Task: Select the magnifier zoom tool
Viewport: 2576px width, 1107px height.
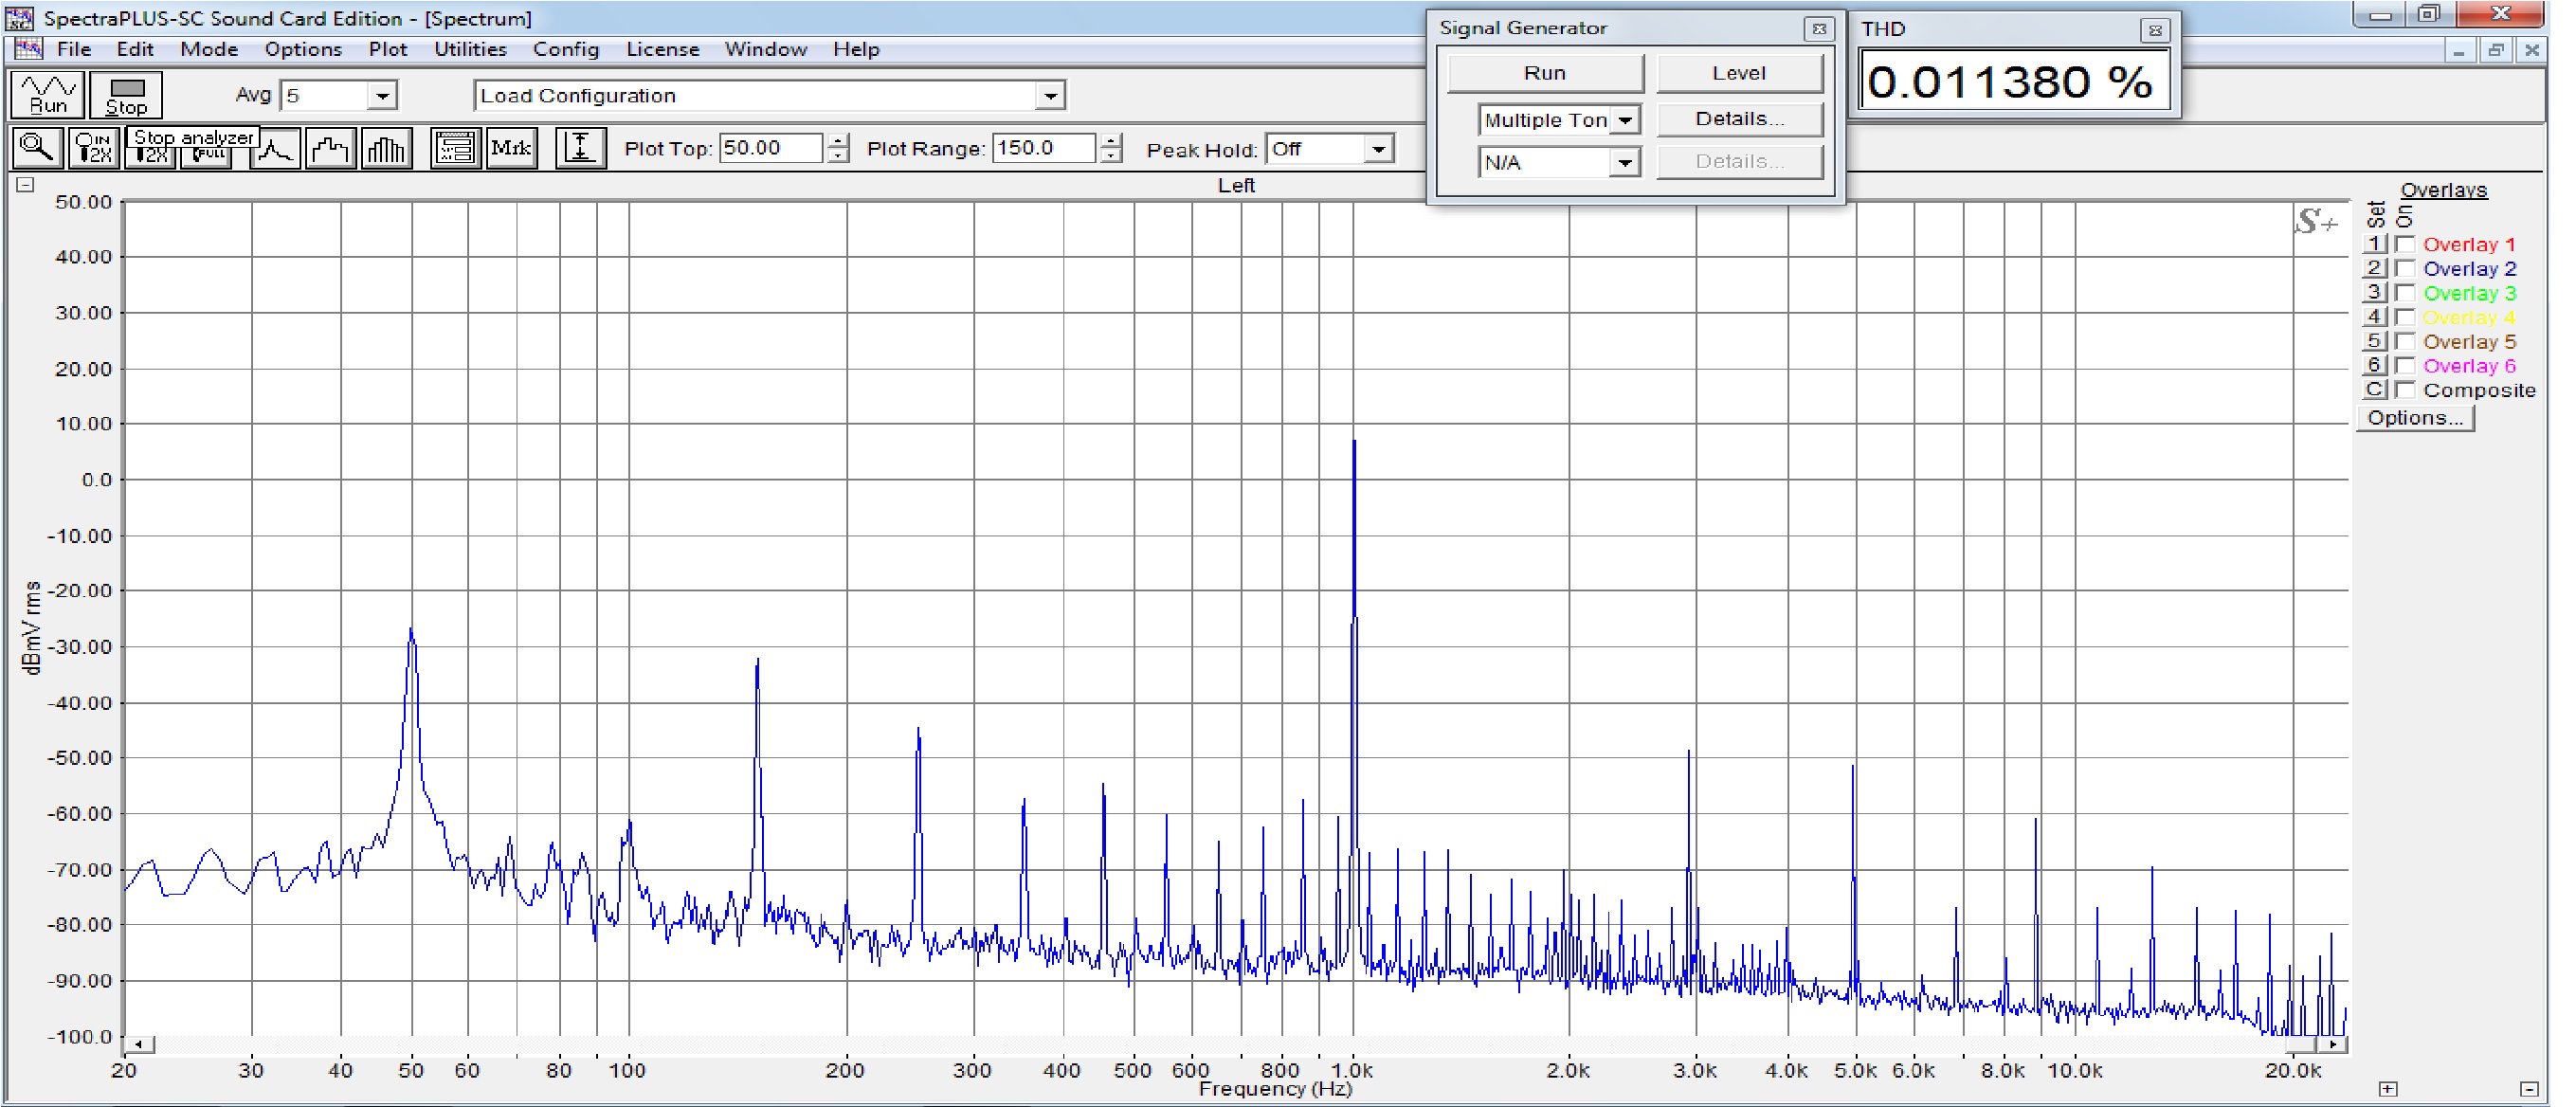Action: [37, 148]
